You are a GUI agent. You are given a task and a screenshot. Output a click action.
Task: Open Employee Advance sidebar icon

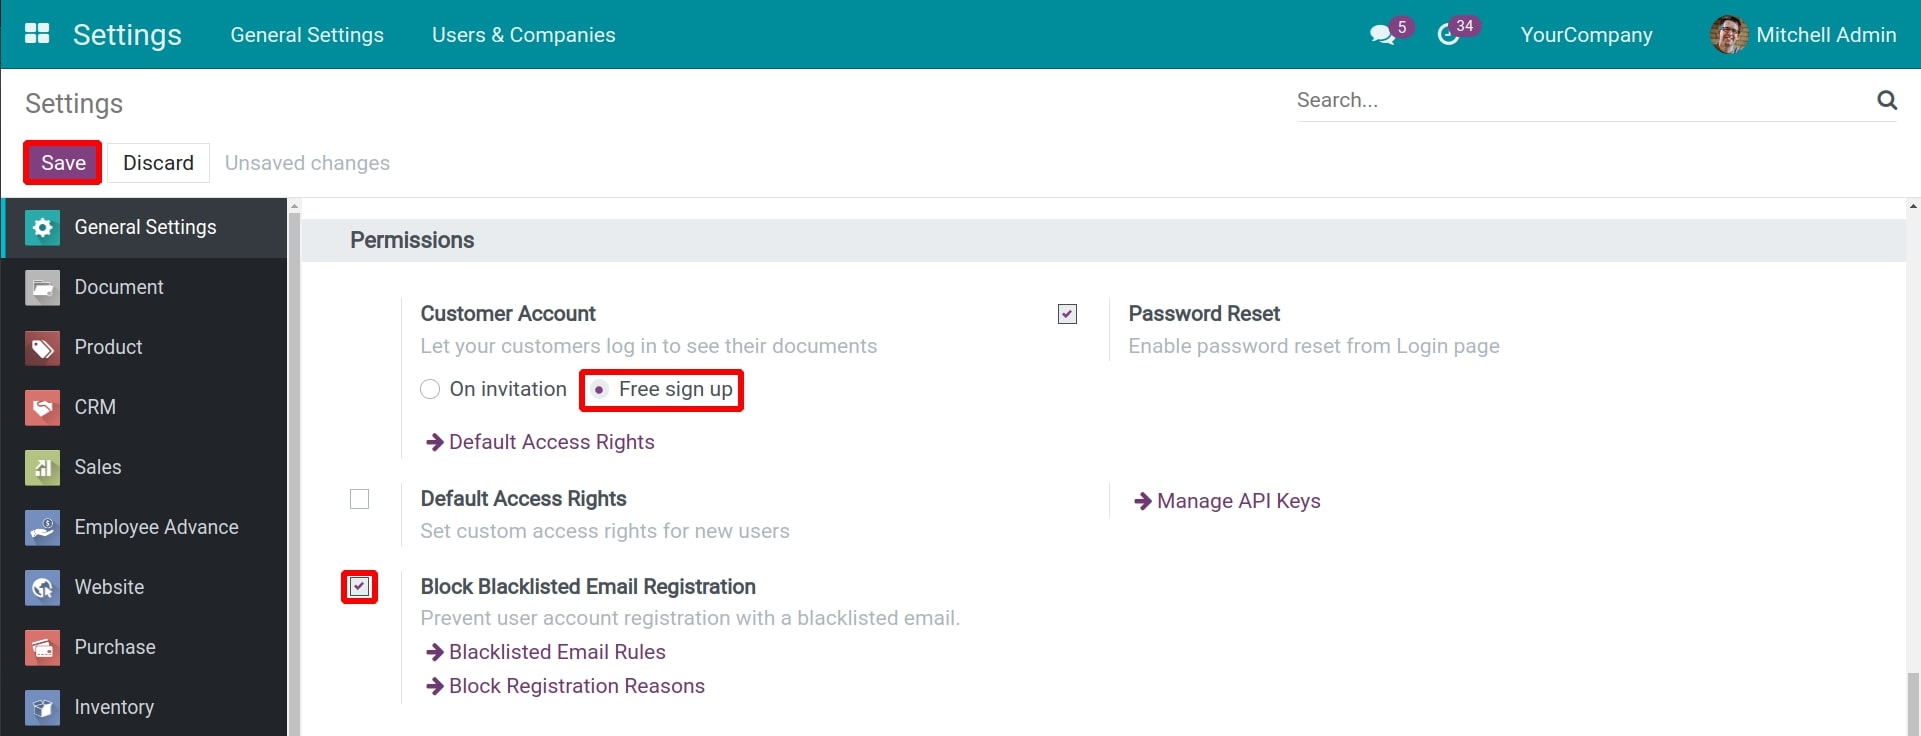(42, 528)
